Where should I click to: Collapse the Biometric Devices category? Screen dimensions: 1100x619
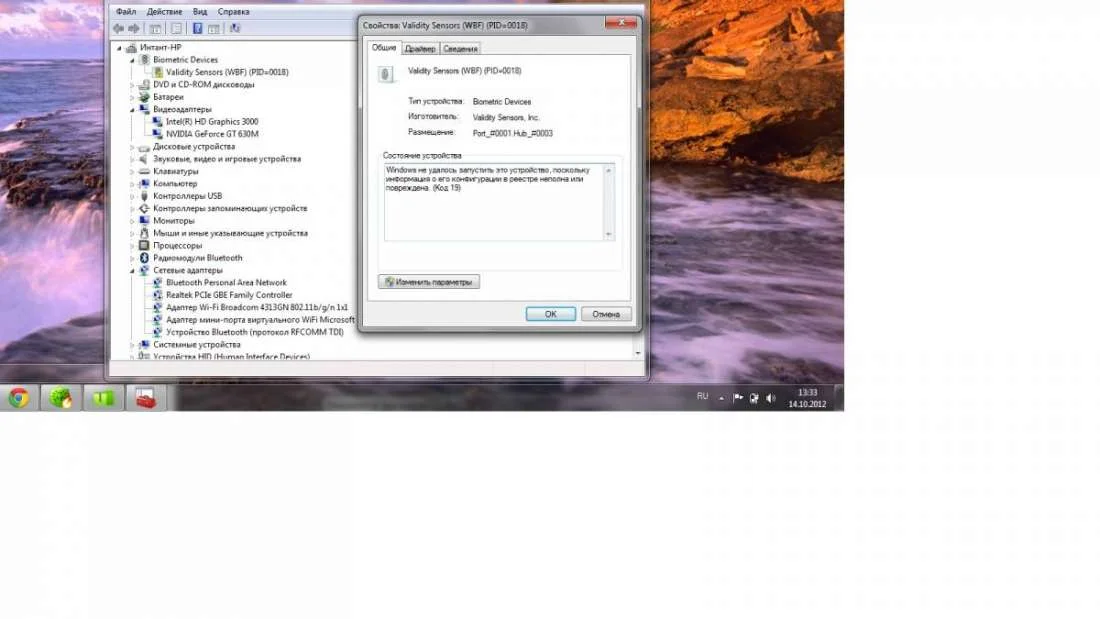(132, 60)
